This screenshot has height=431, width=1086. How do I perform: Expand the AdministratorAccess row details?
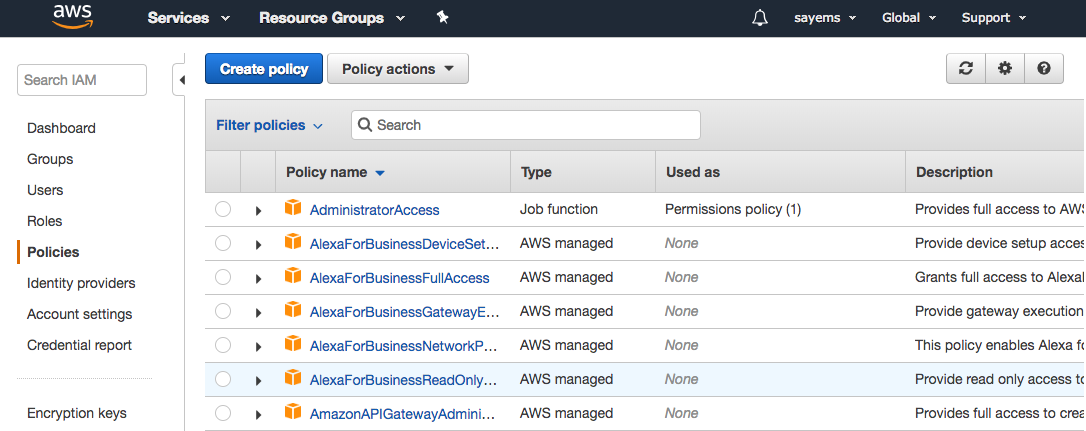(258, 211)
